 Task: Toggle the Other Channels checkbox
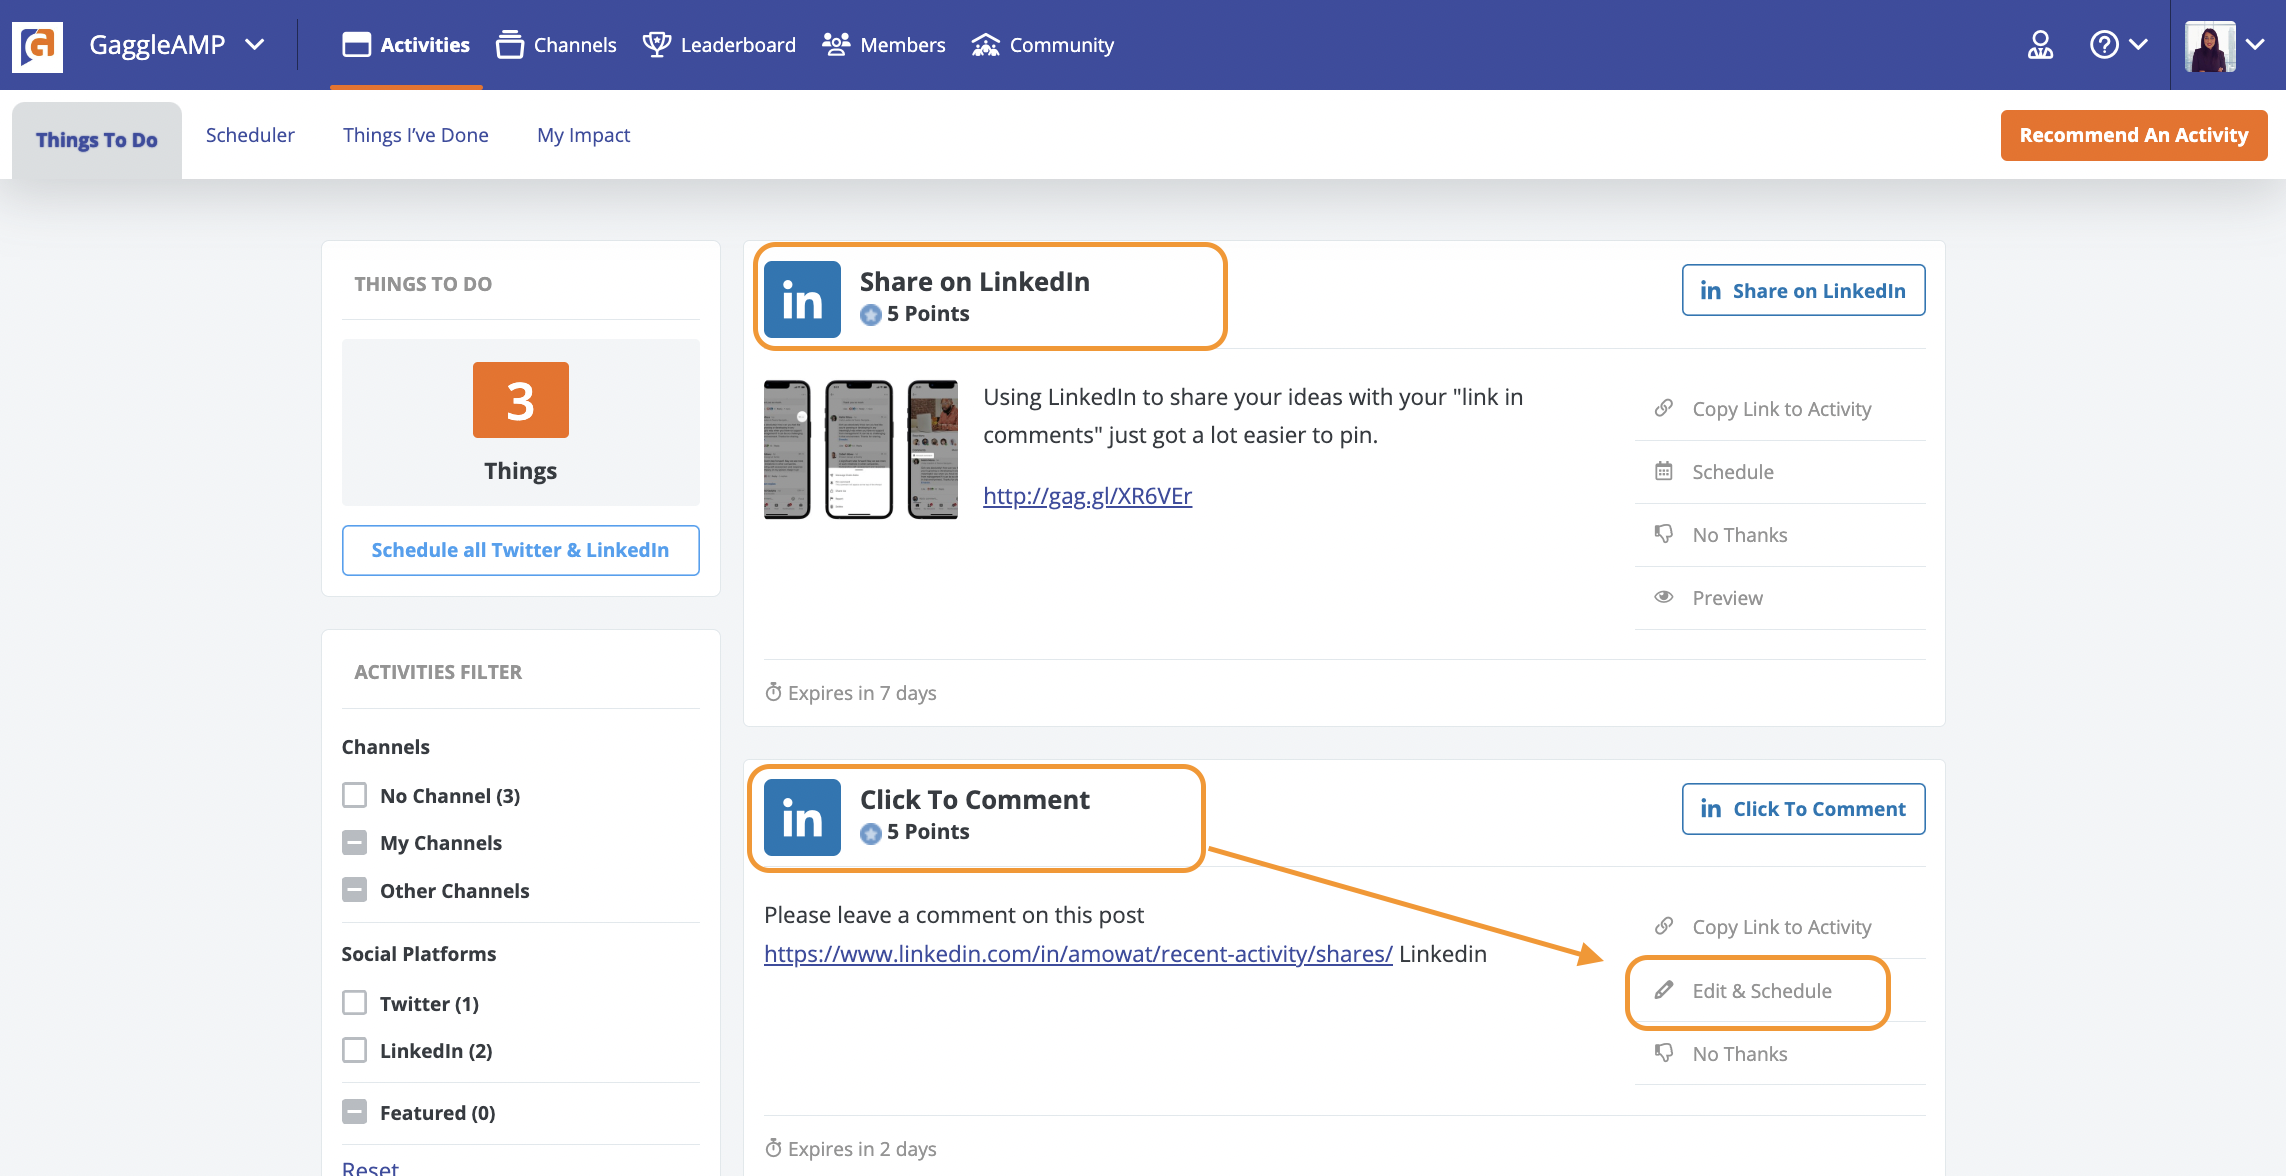pos(354,890)
